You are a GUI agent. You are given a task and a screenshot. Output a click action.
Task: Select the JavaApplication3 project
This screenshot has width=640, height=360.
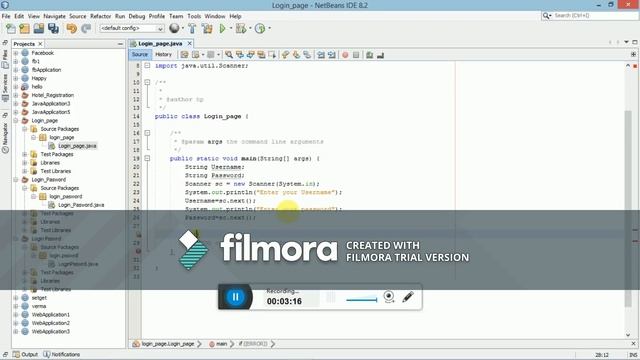pos(51,104)
